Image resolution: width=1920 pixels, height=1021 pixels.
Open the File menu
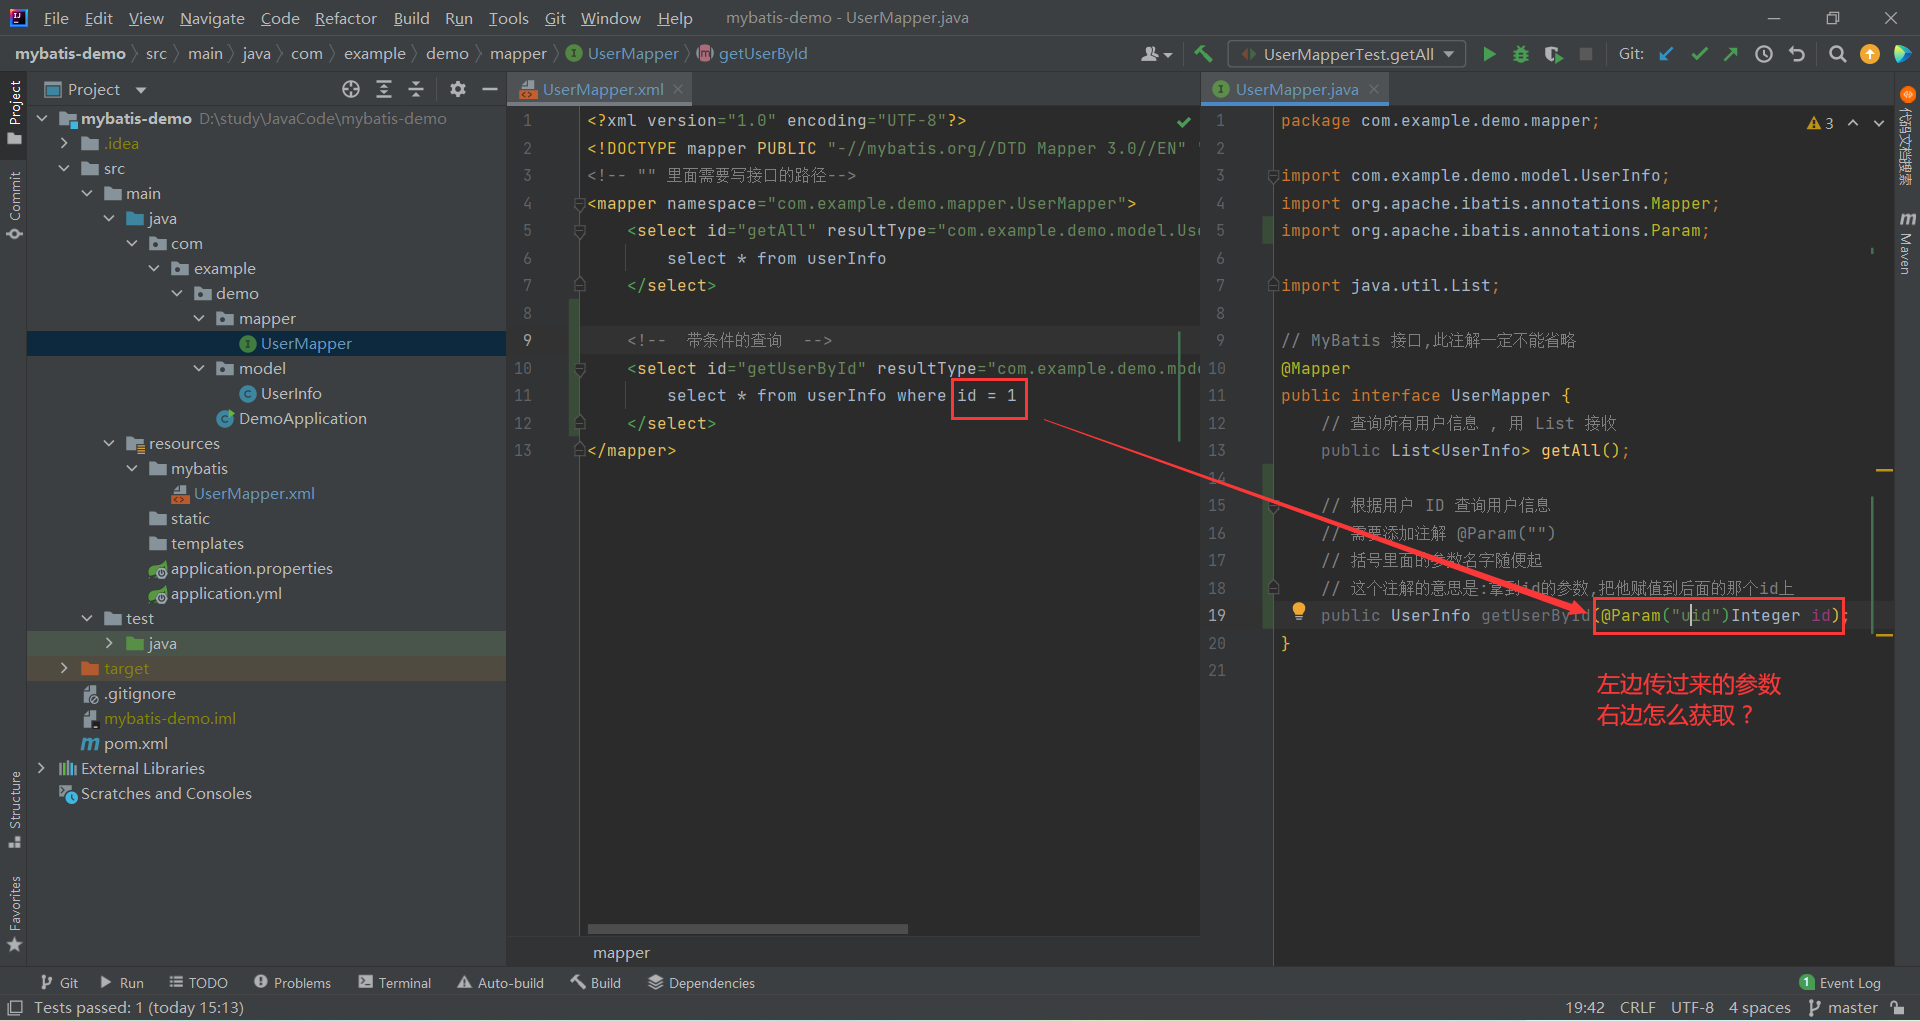click(x=56, y=18)
